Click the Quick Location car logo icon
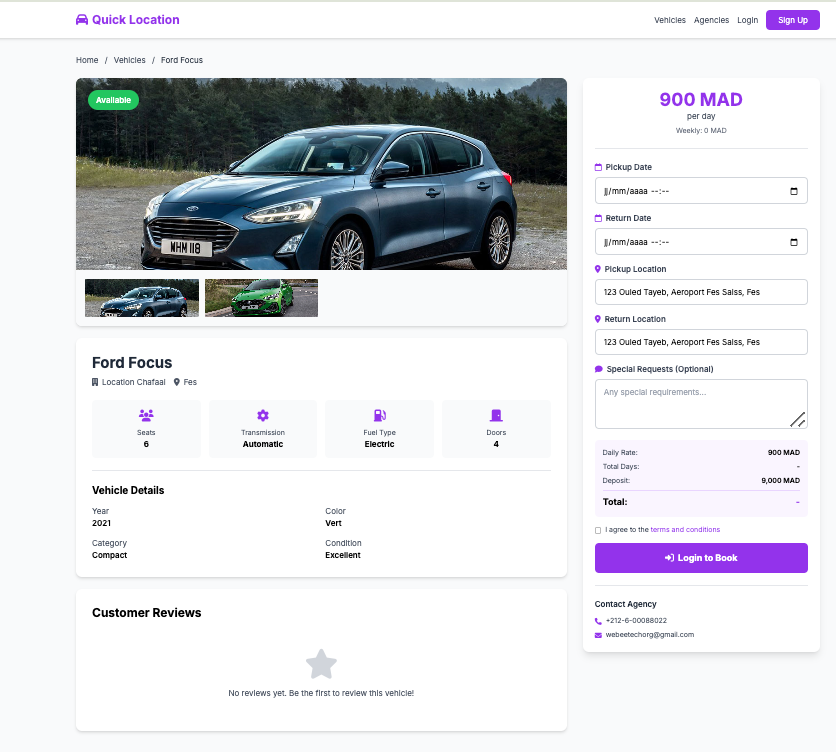Screen dimensions: 836x752 click(x=82, y=20)
